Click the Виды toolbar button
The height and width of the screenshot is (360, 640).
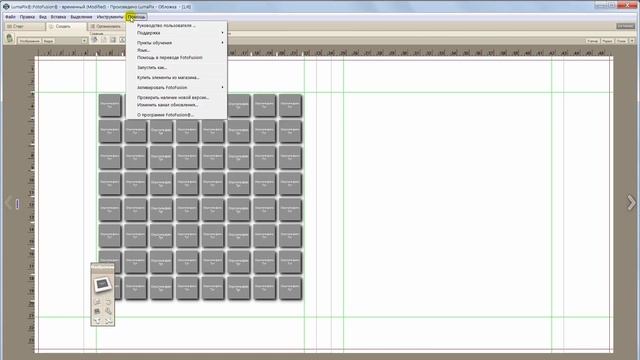point(48,41)
